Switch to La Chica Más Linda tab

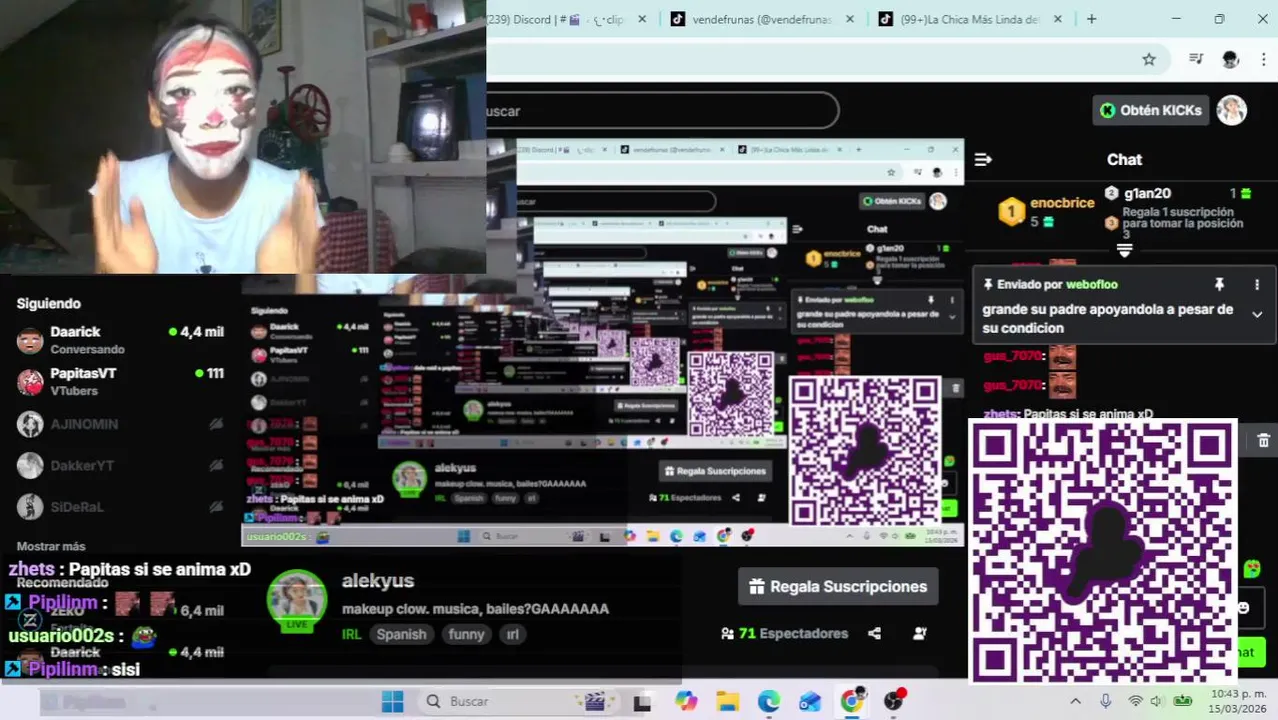[960, 19]
